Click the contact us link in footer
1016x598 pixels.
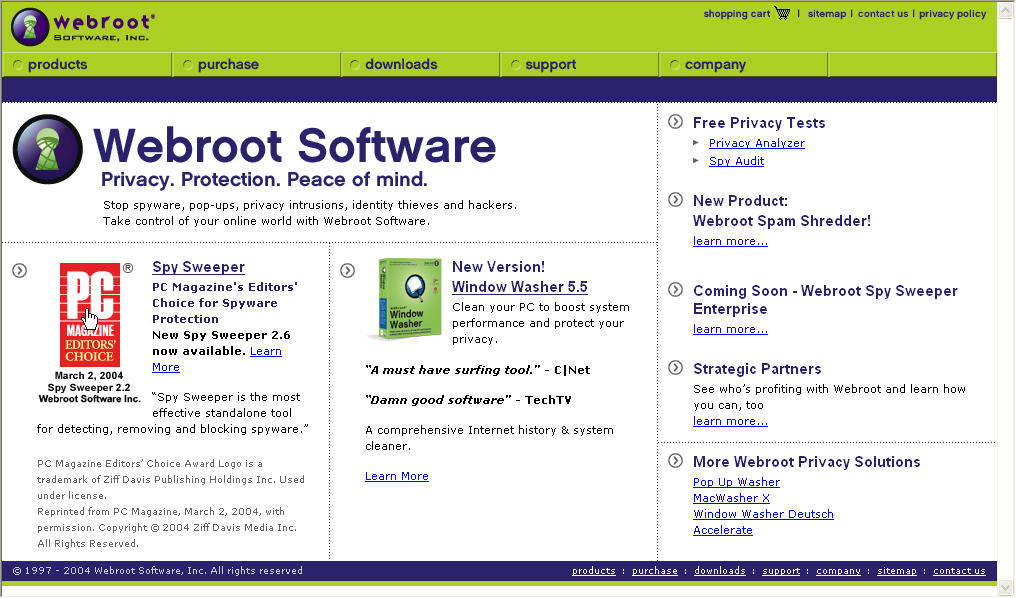pyautogui.click(x=958, y=571)
